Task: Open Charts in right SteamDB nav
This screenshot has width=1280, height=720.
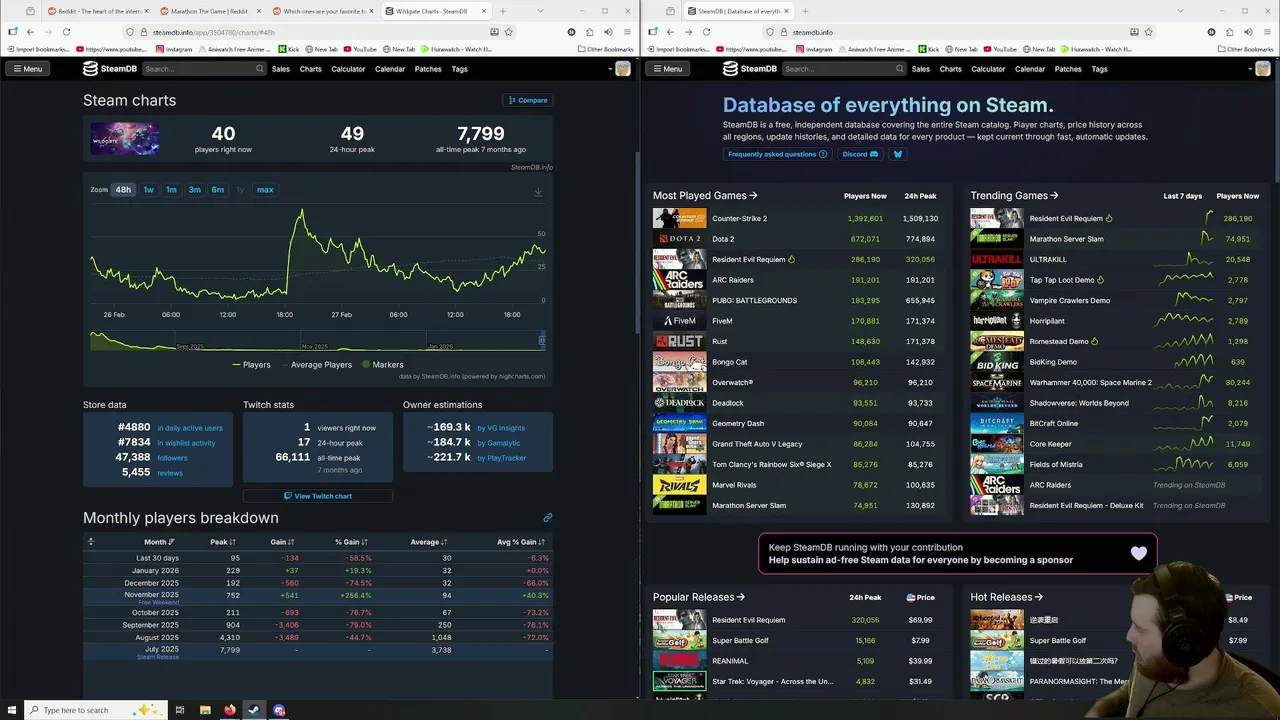Action: point(950,69)
